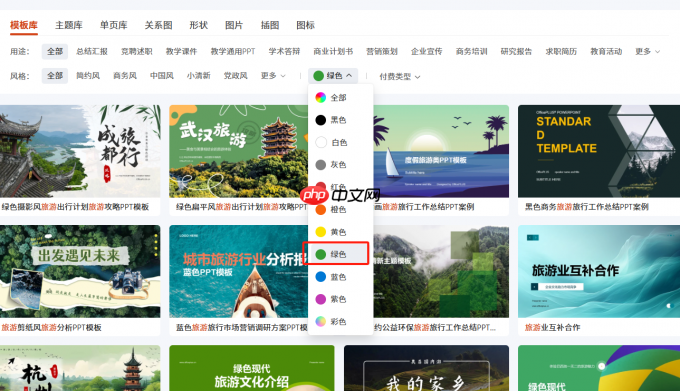Switch to the 图标 tab
The image size is (680, 391).
pyautogui.click(x=305, y=25)
